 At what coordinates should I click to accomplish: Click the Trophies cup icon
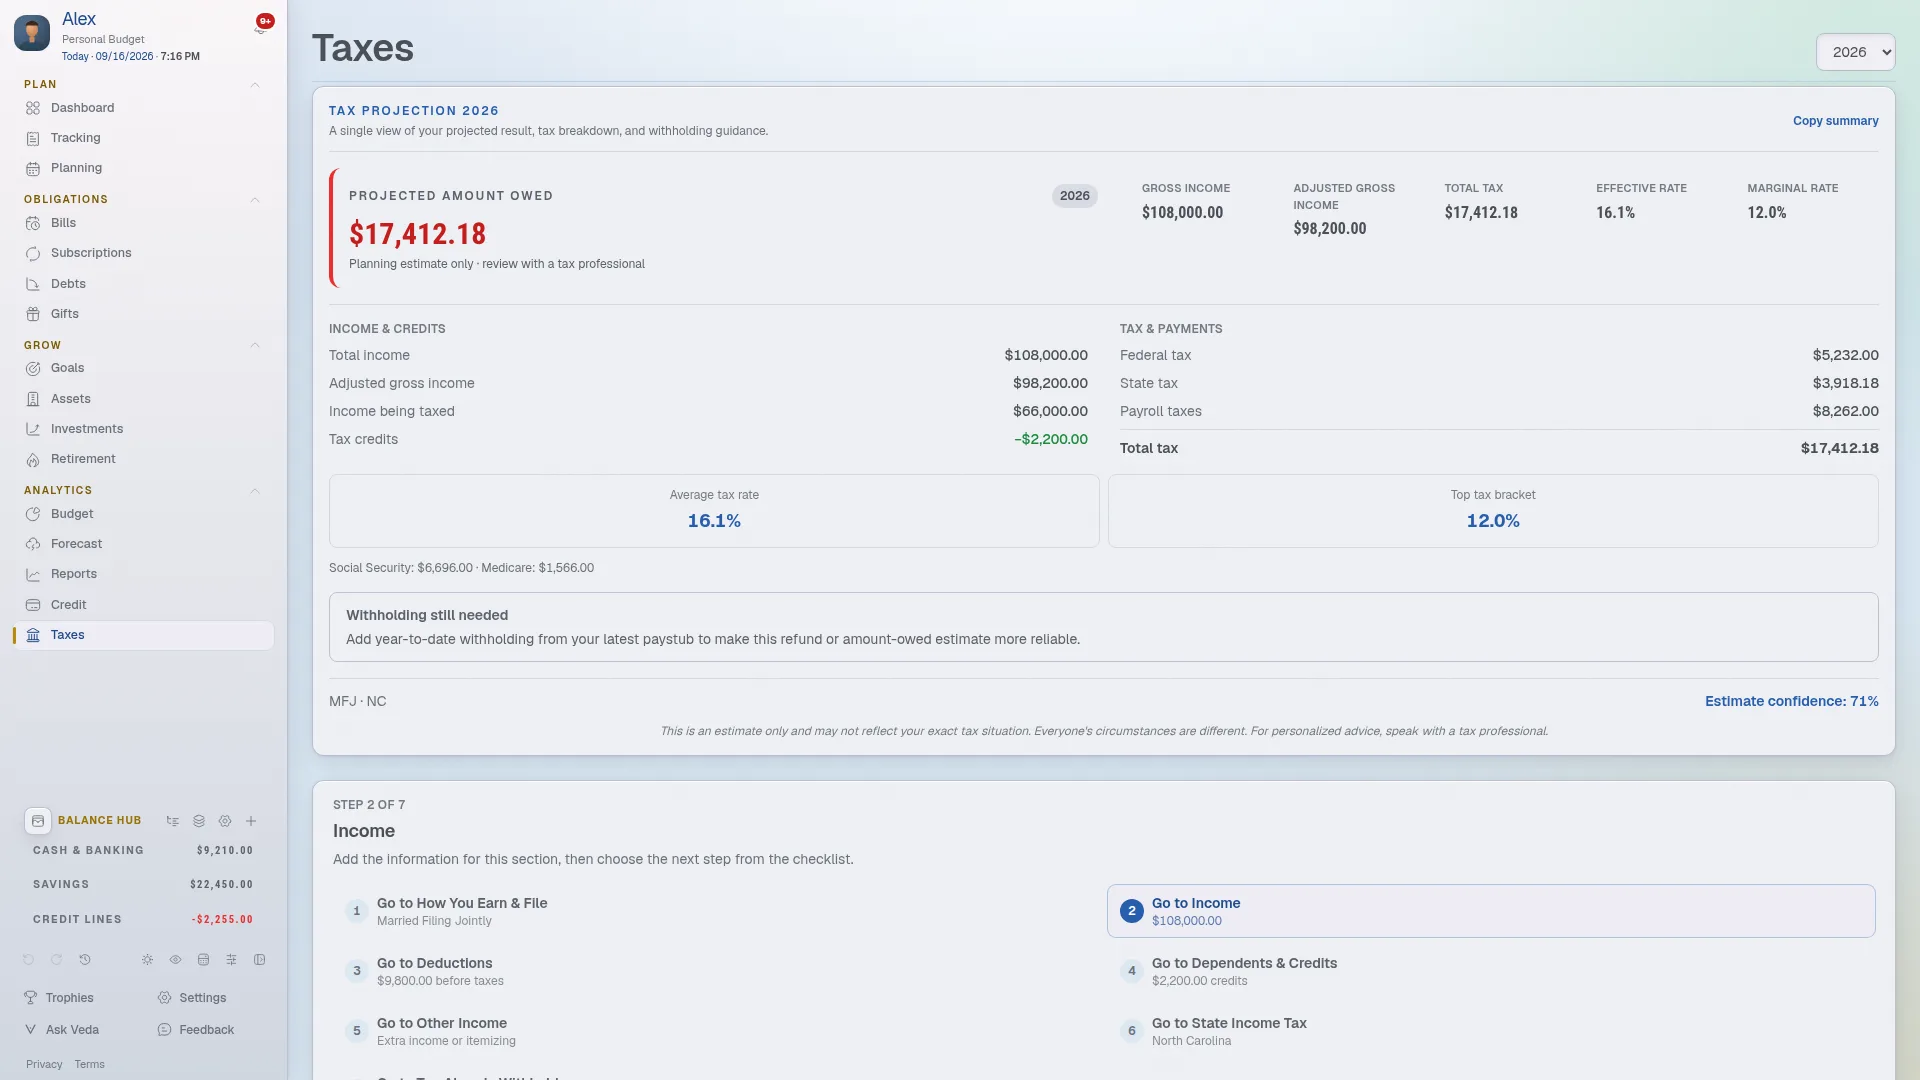pyautogui.click(x=30, y=998)
